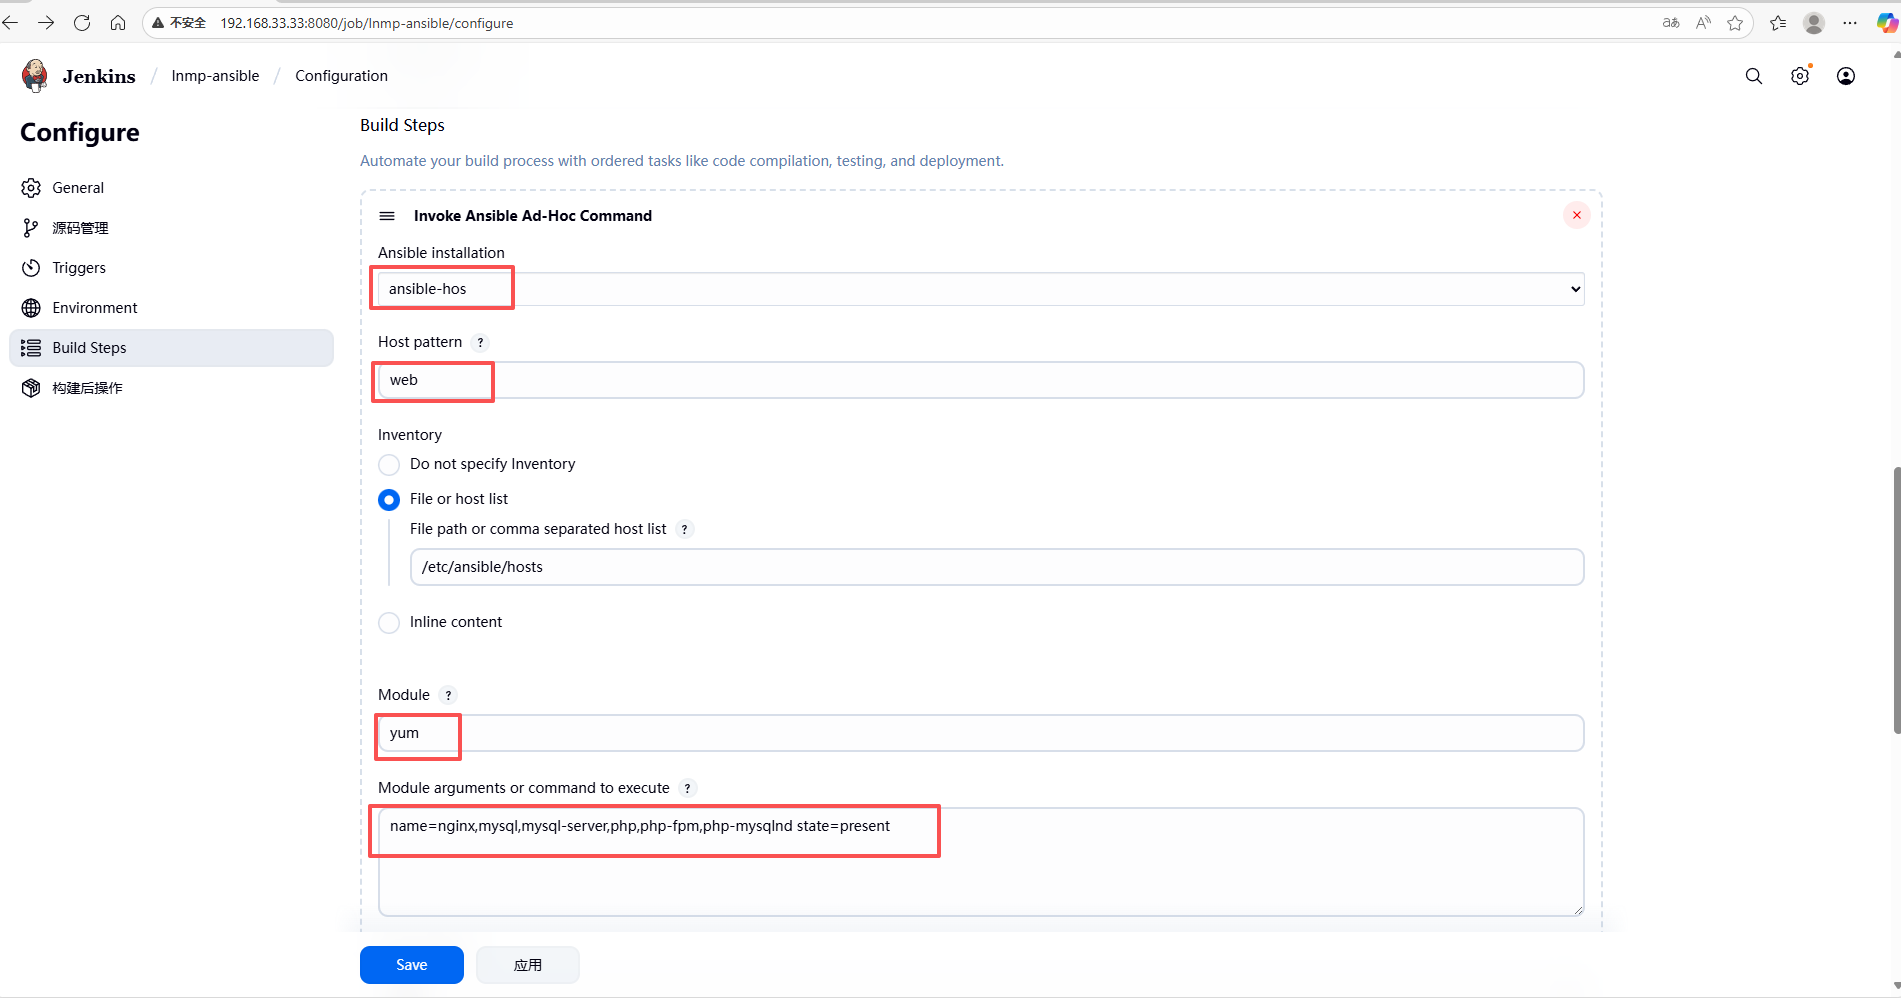This screenshot has height=998, width=1901.
Task: Click Configuration breadcrumb link
Action: 341,76
